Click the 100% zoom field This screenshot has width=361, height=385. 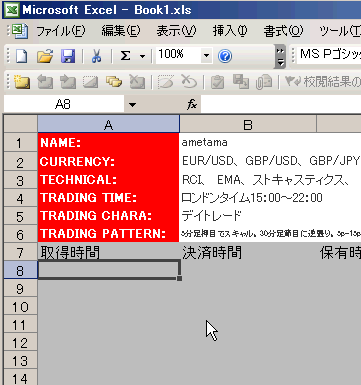point(178,55)
